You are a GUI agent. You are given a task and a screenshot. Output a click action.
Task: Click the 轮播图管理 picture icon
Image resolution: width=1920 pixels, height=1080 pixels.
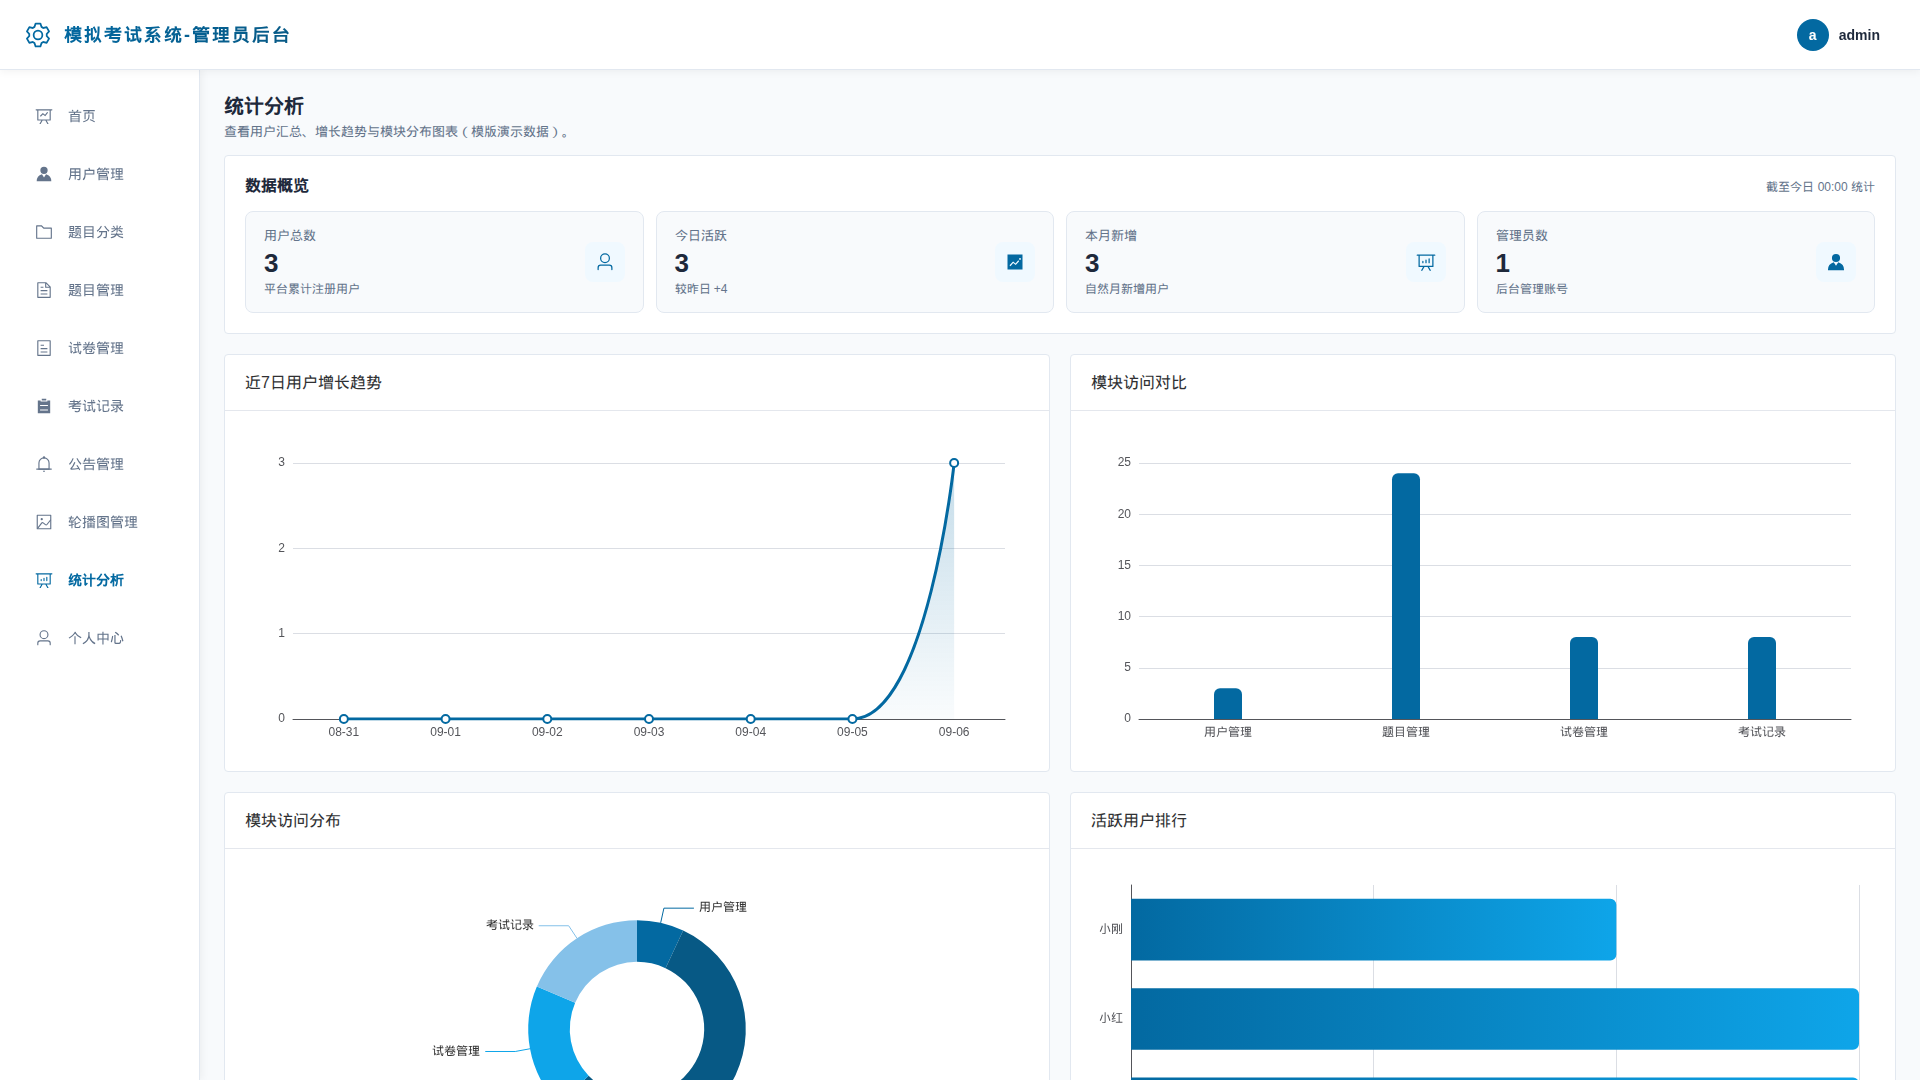coord(44,522)
